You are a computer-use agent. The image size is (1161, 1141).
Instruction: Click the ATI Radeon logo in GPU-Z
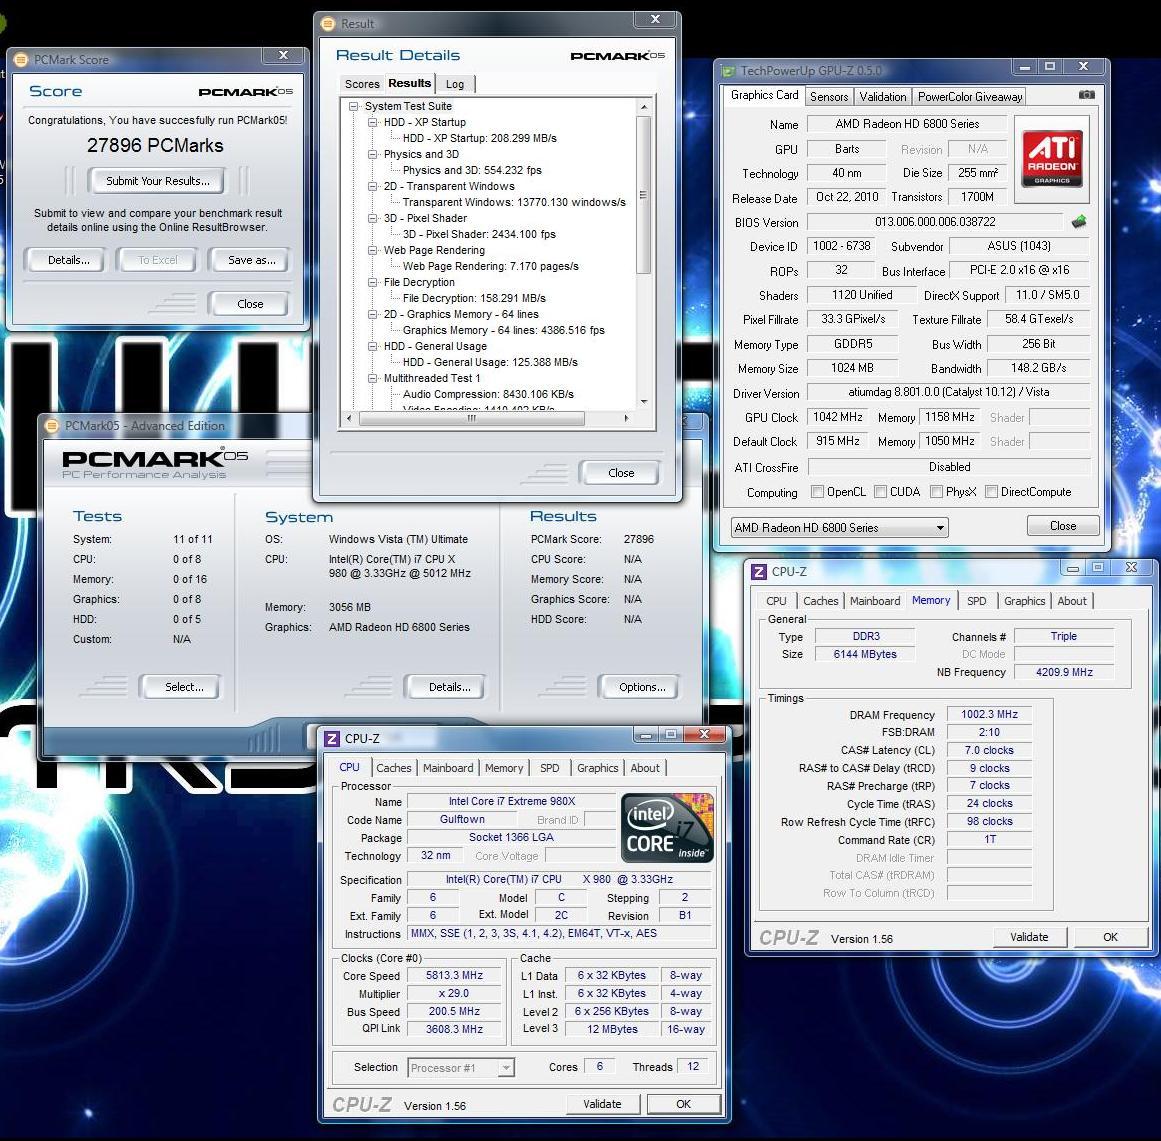point(1052,158)
